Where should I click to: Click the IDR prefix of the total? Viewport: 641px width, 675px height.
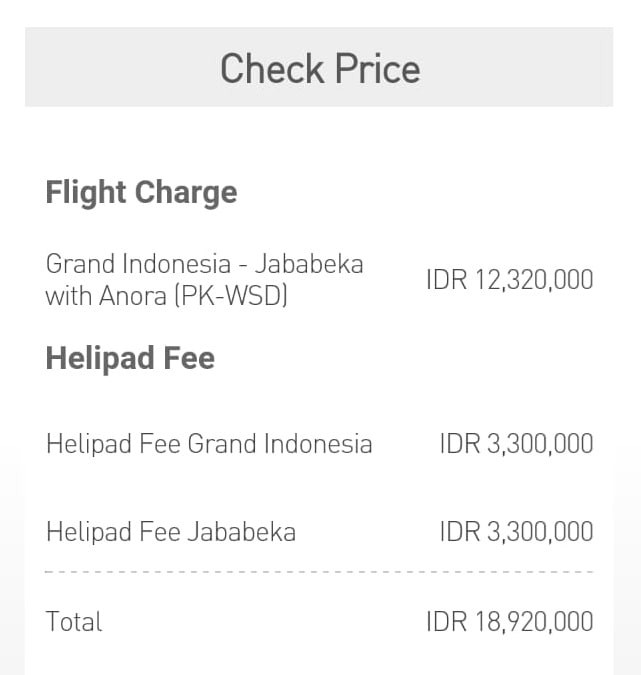click(x=446, y=622)
